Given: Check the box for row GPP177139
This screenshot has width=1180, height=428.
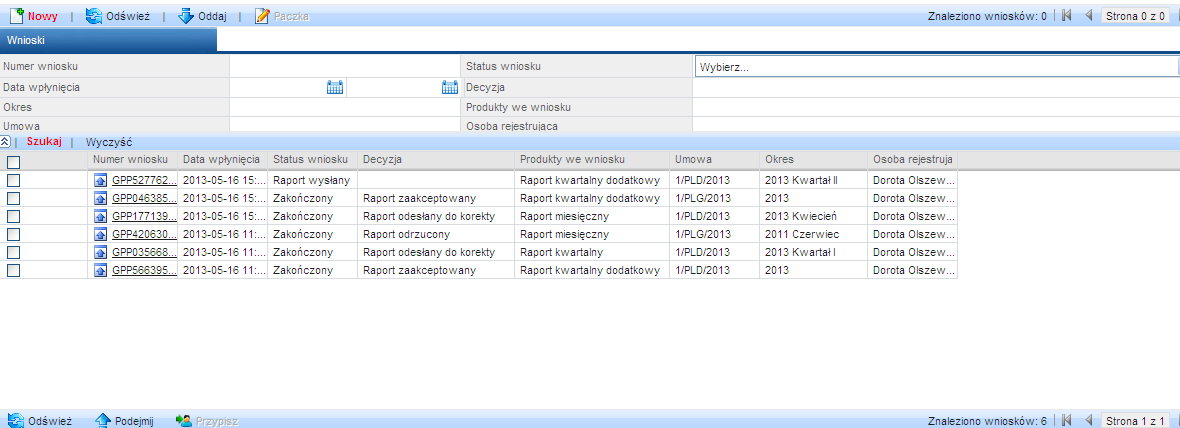Looking at the screenshot, I should point(14,217).
